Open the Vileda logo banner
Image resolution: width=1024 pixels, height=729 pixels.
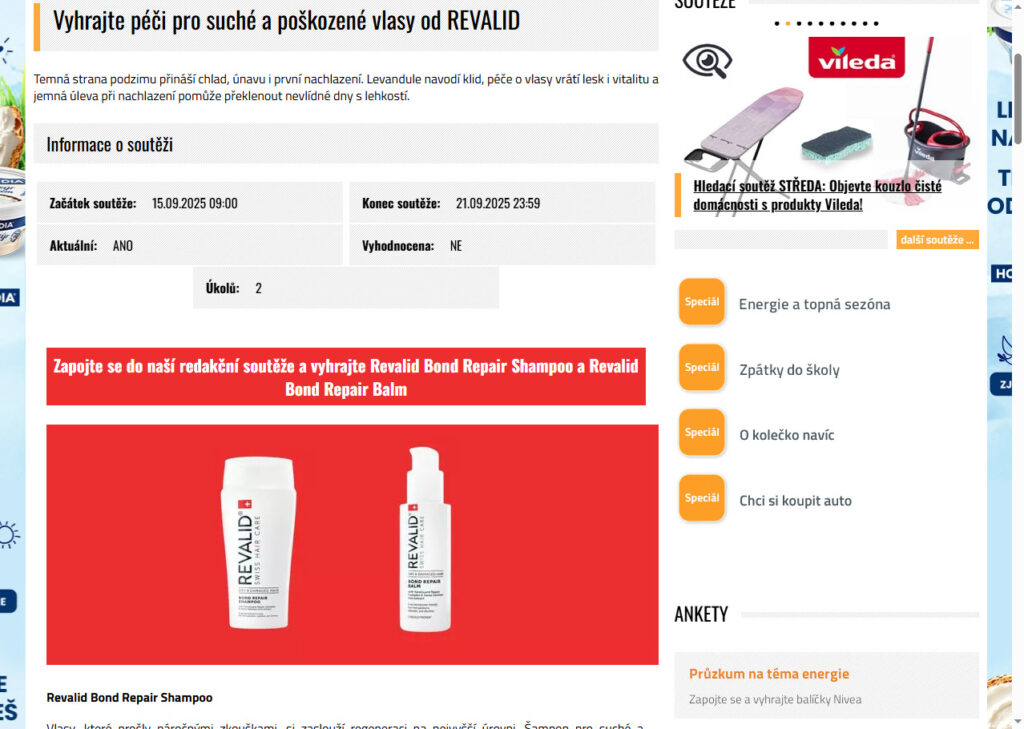[x=856, y=57]
